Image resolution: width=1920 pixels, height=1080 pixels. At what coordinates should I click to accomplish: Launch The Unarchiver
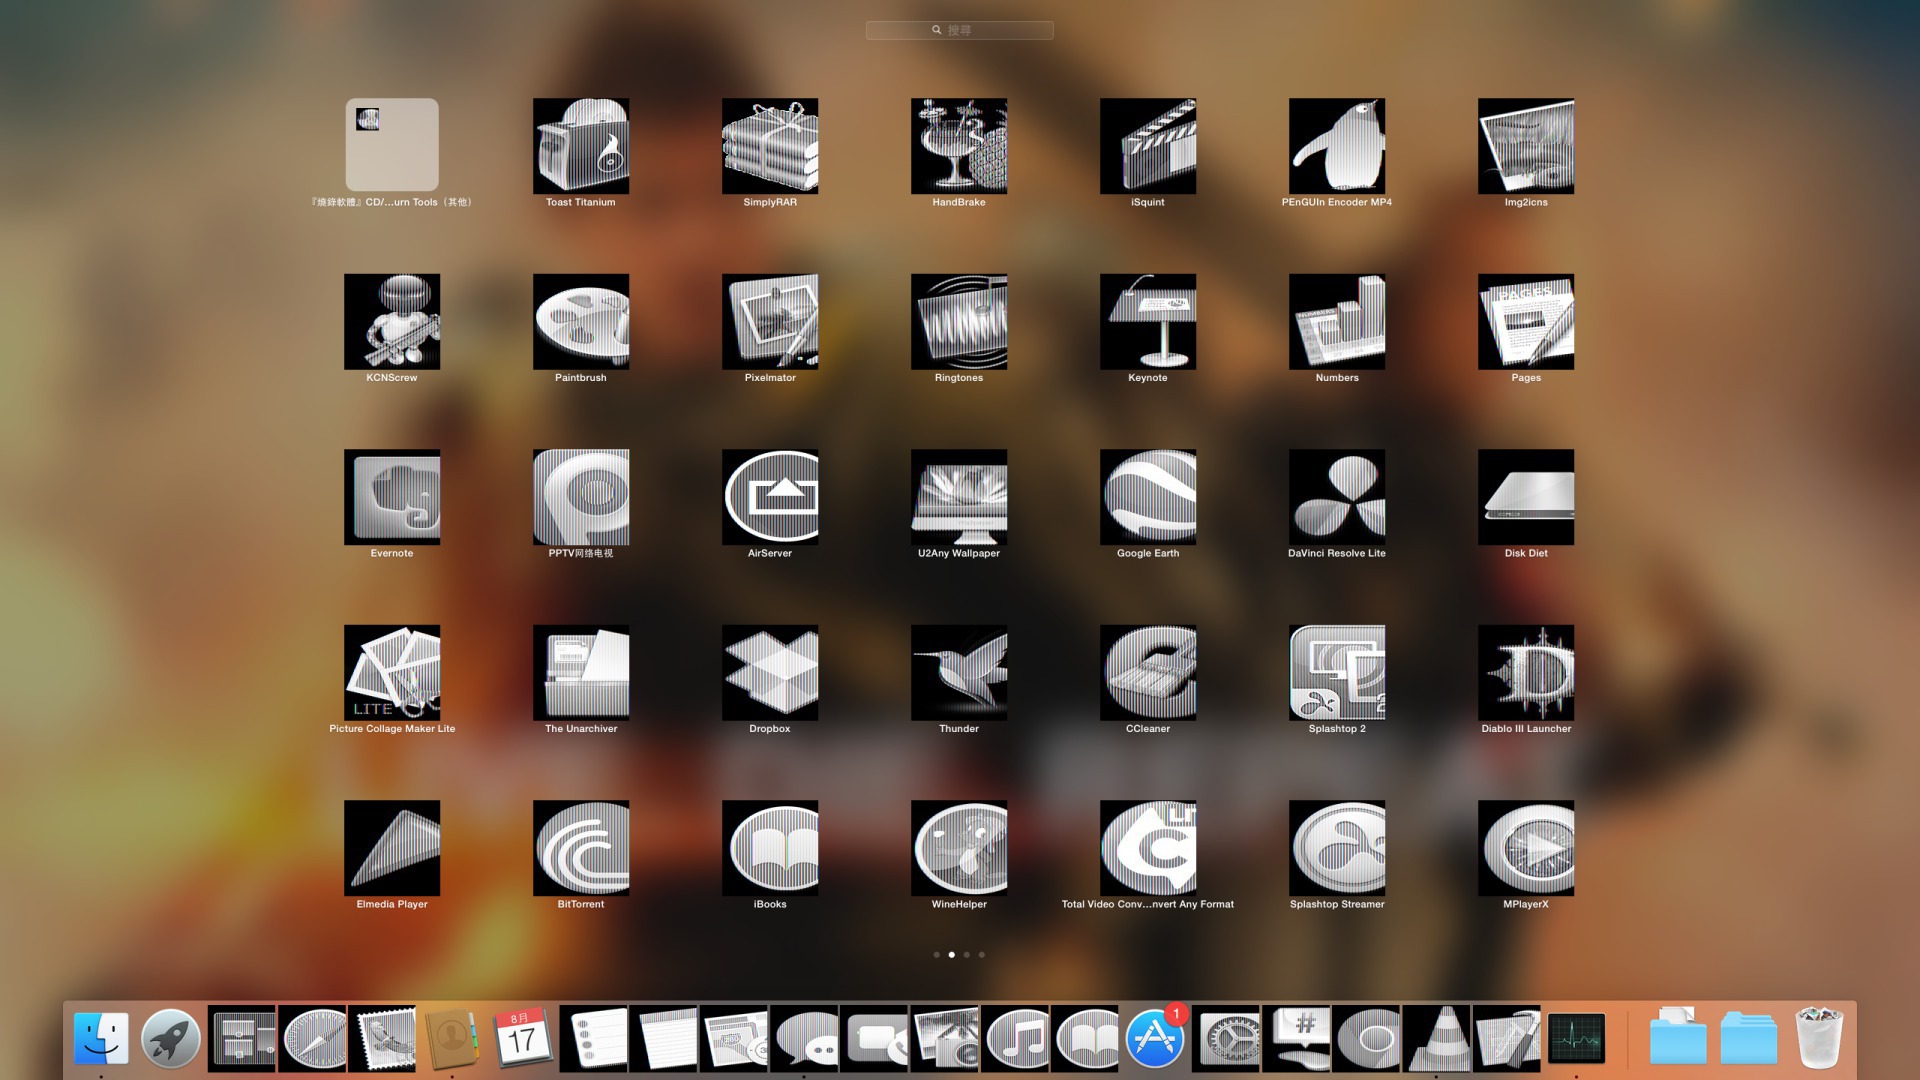(x=581, y=673)
